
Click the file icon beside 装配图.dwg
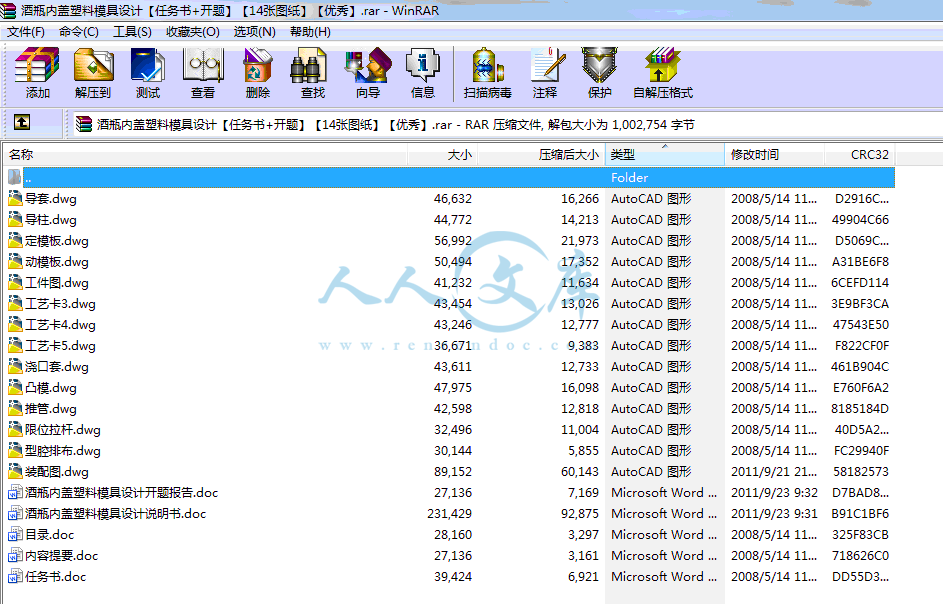pyautogui.click(x=15, y=471)
